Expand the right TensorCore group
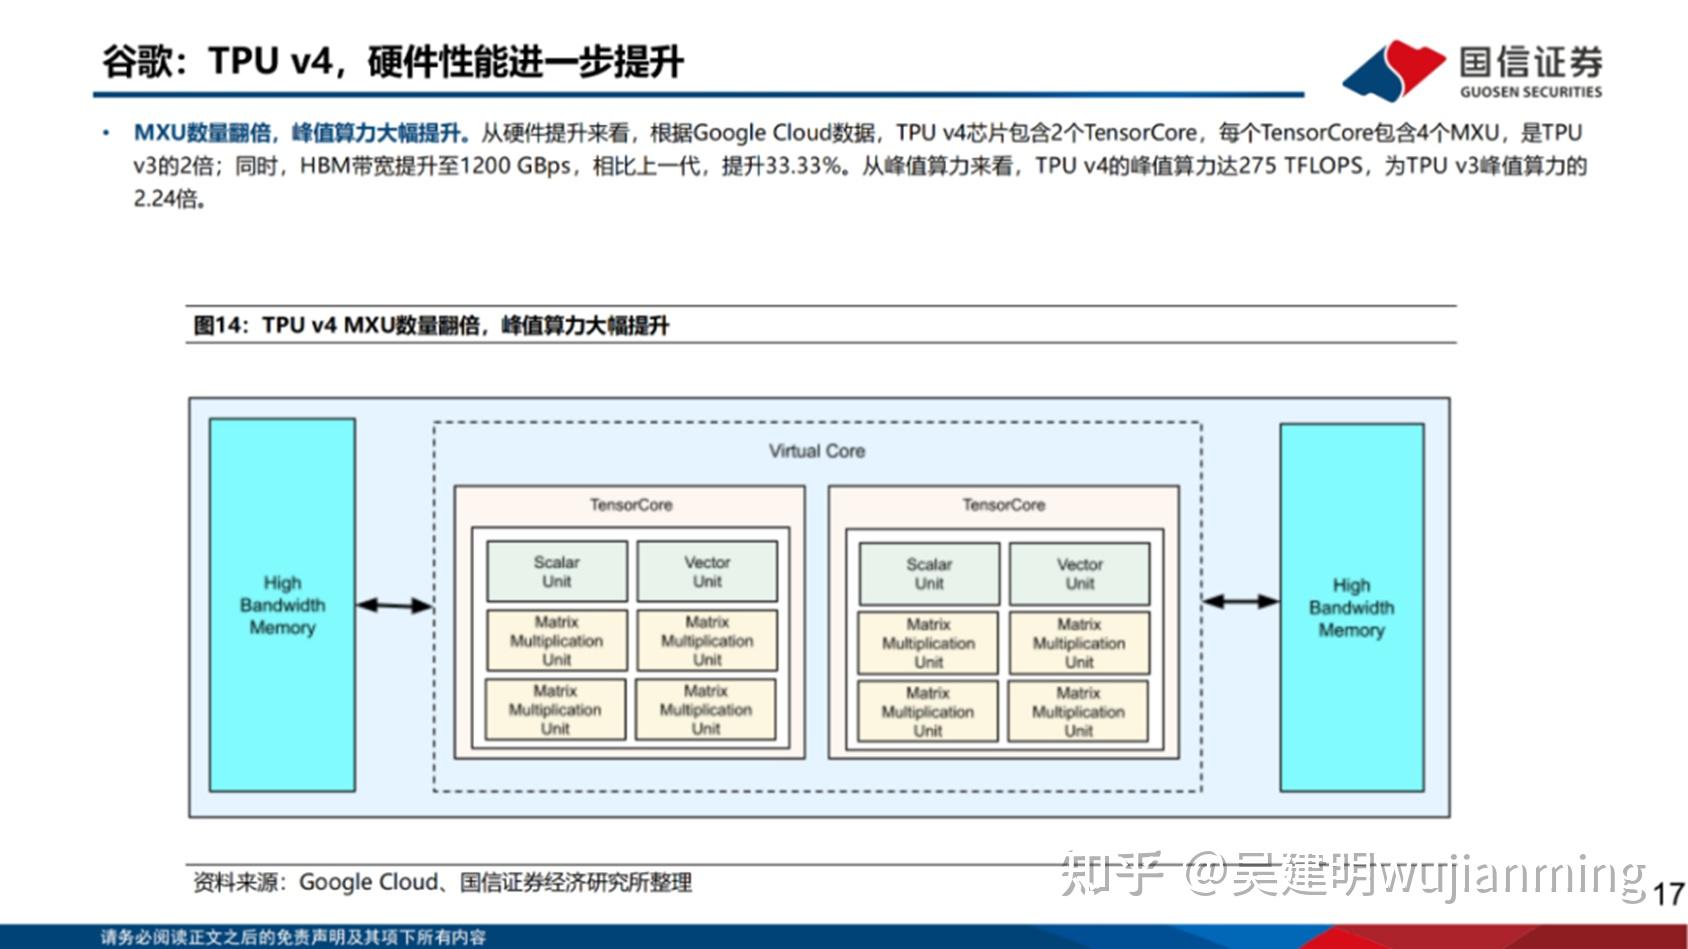The height and width of the screenshot is (949, 1688). pyautogui.click(x=1003, y=505)
